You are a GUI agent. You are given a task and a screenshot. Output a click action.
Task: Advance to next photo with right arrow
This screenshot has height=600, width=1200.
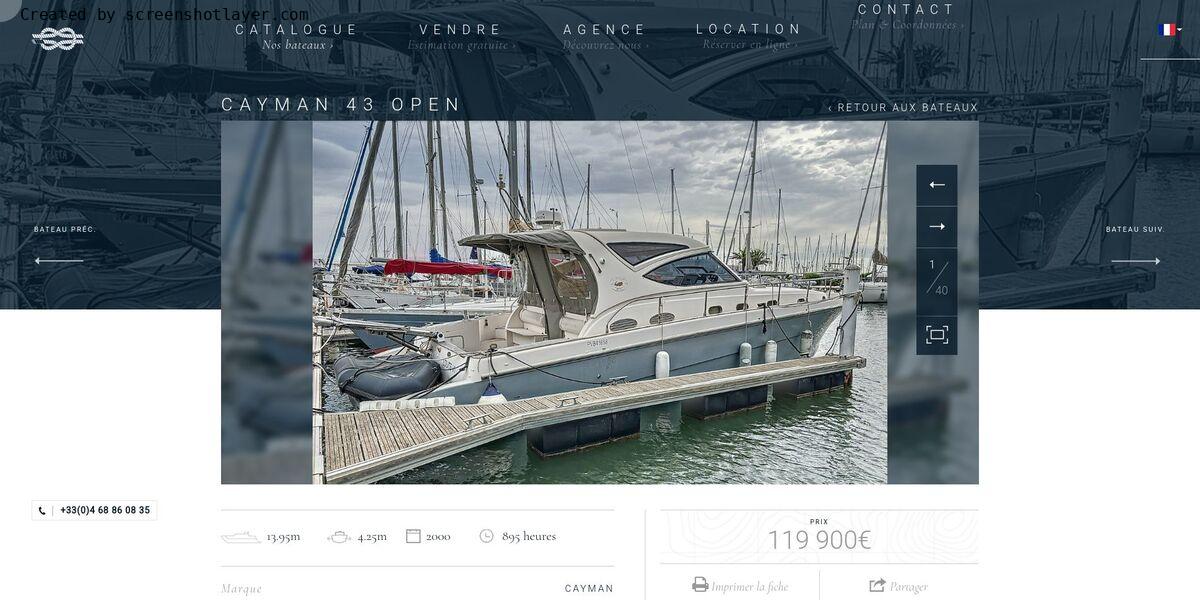click(937, 227)
